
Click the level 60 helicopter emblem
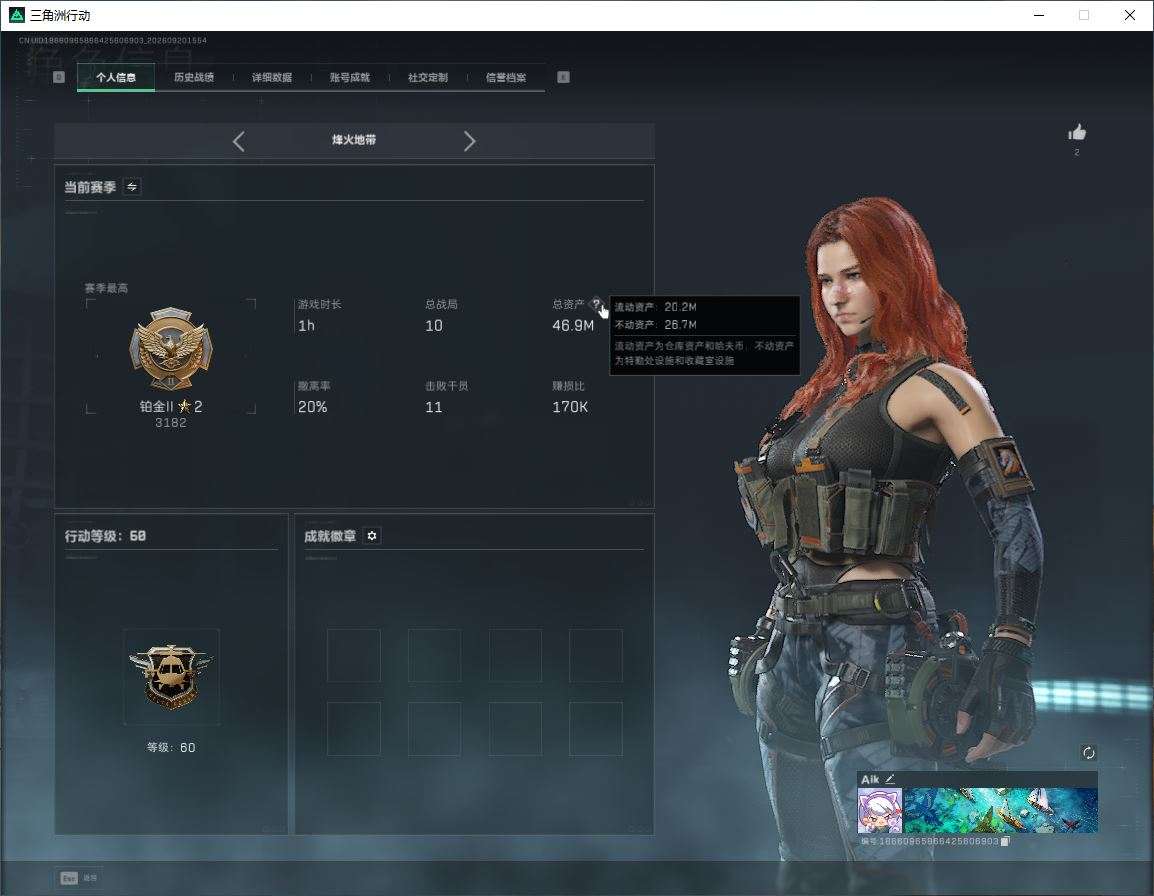tap(171, 677)
